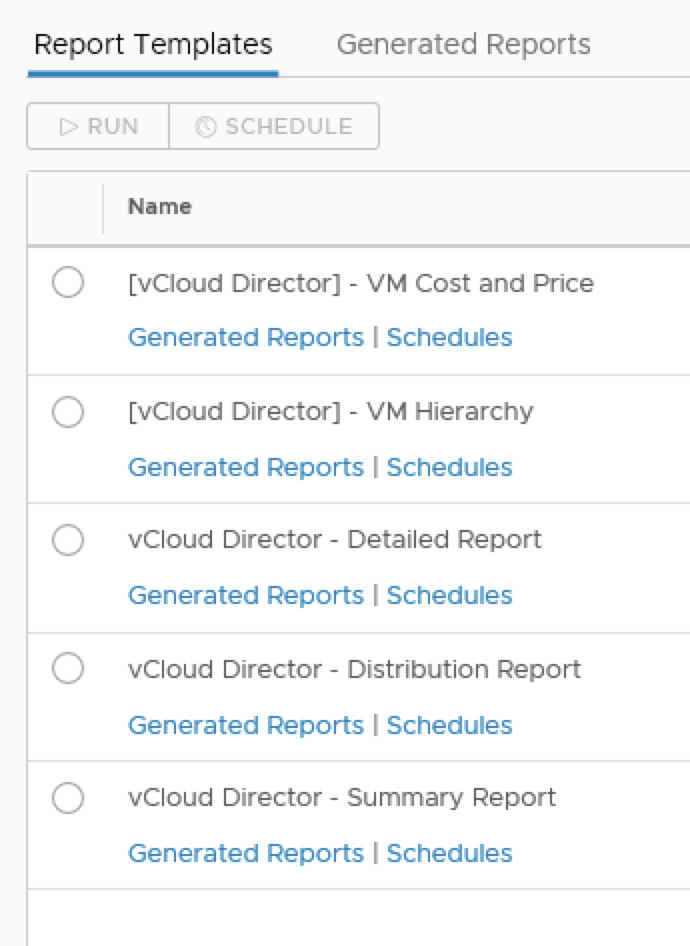The image size is (690, 946).
Task: Click the Run play icon
Action: pyautogui.click(x=69, y=127)
